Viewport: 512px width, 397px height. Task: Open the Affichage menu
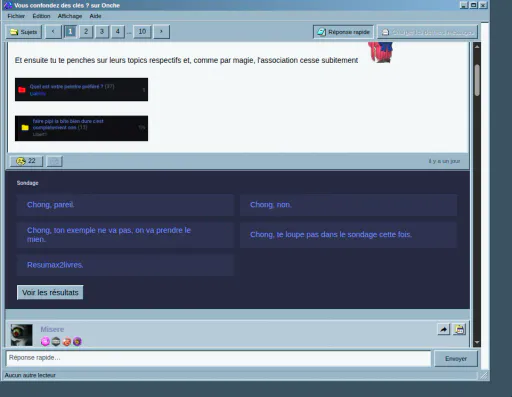coord(70,16)
